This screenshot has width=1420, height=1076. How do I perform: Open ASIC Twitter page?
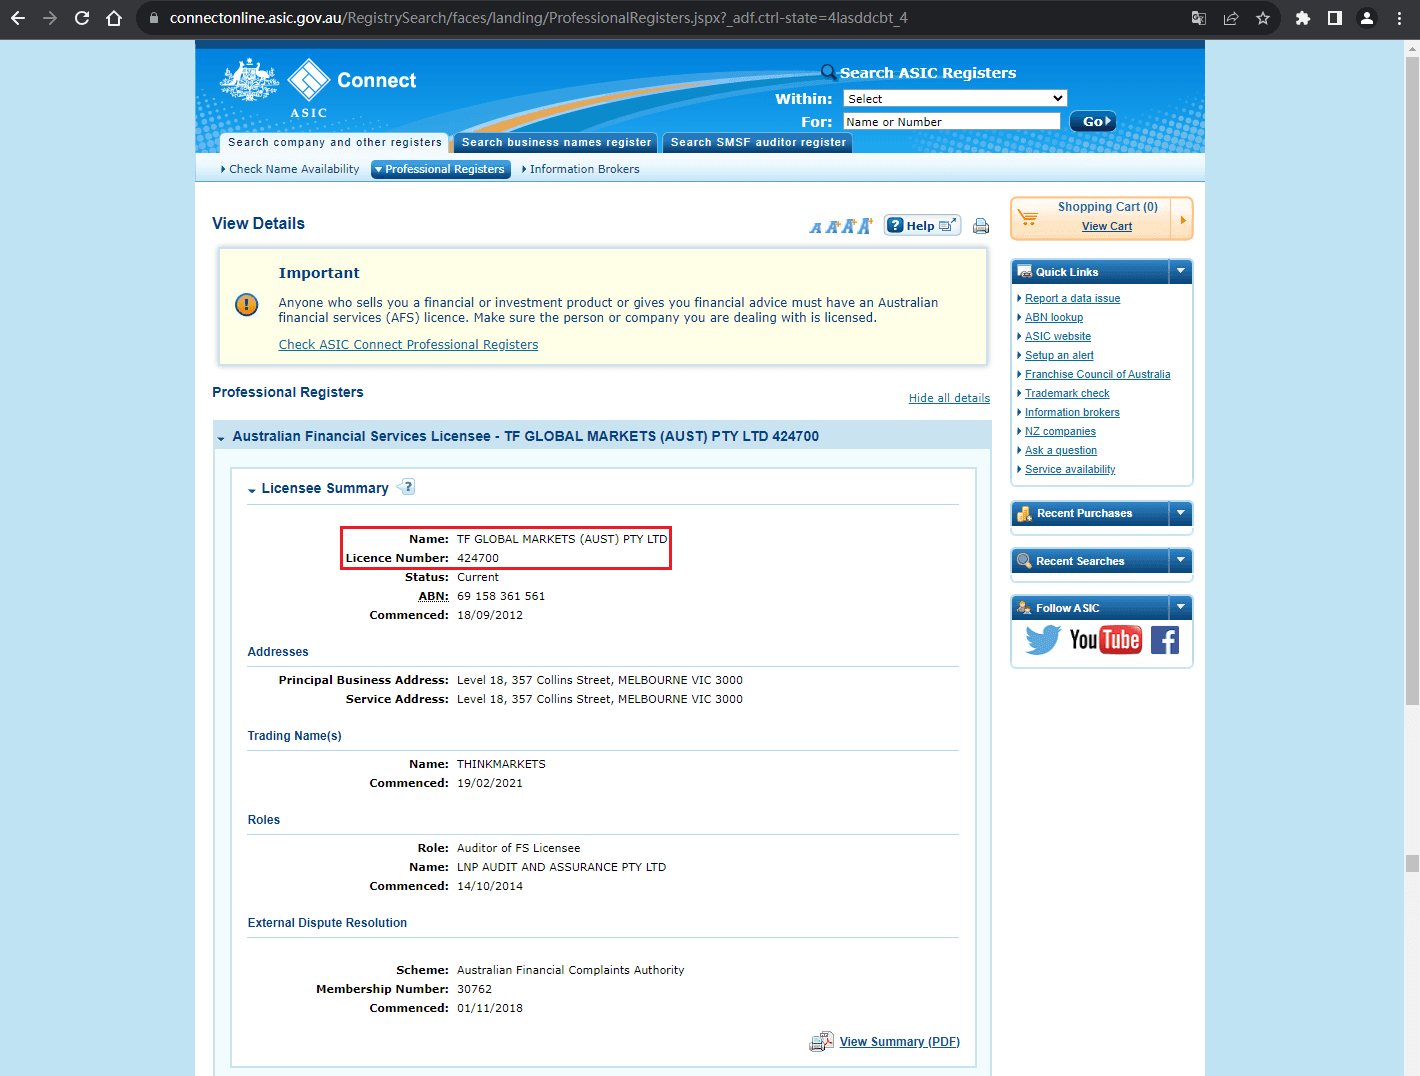pyautogui.click(x=1043, y=640)
